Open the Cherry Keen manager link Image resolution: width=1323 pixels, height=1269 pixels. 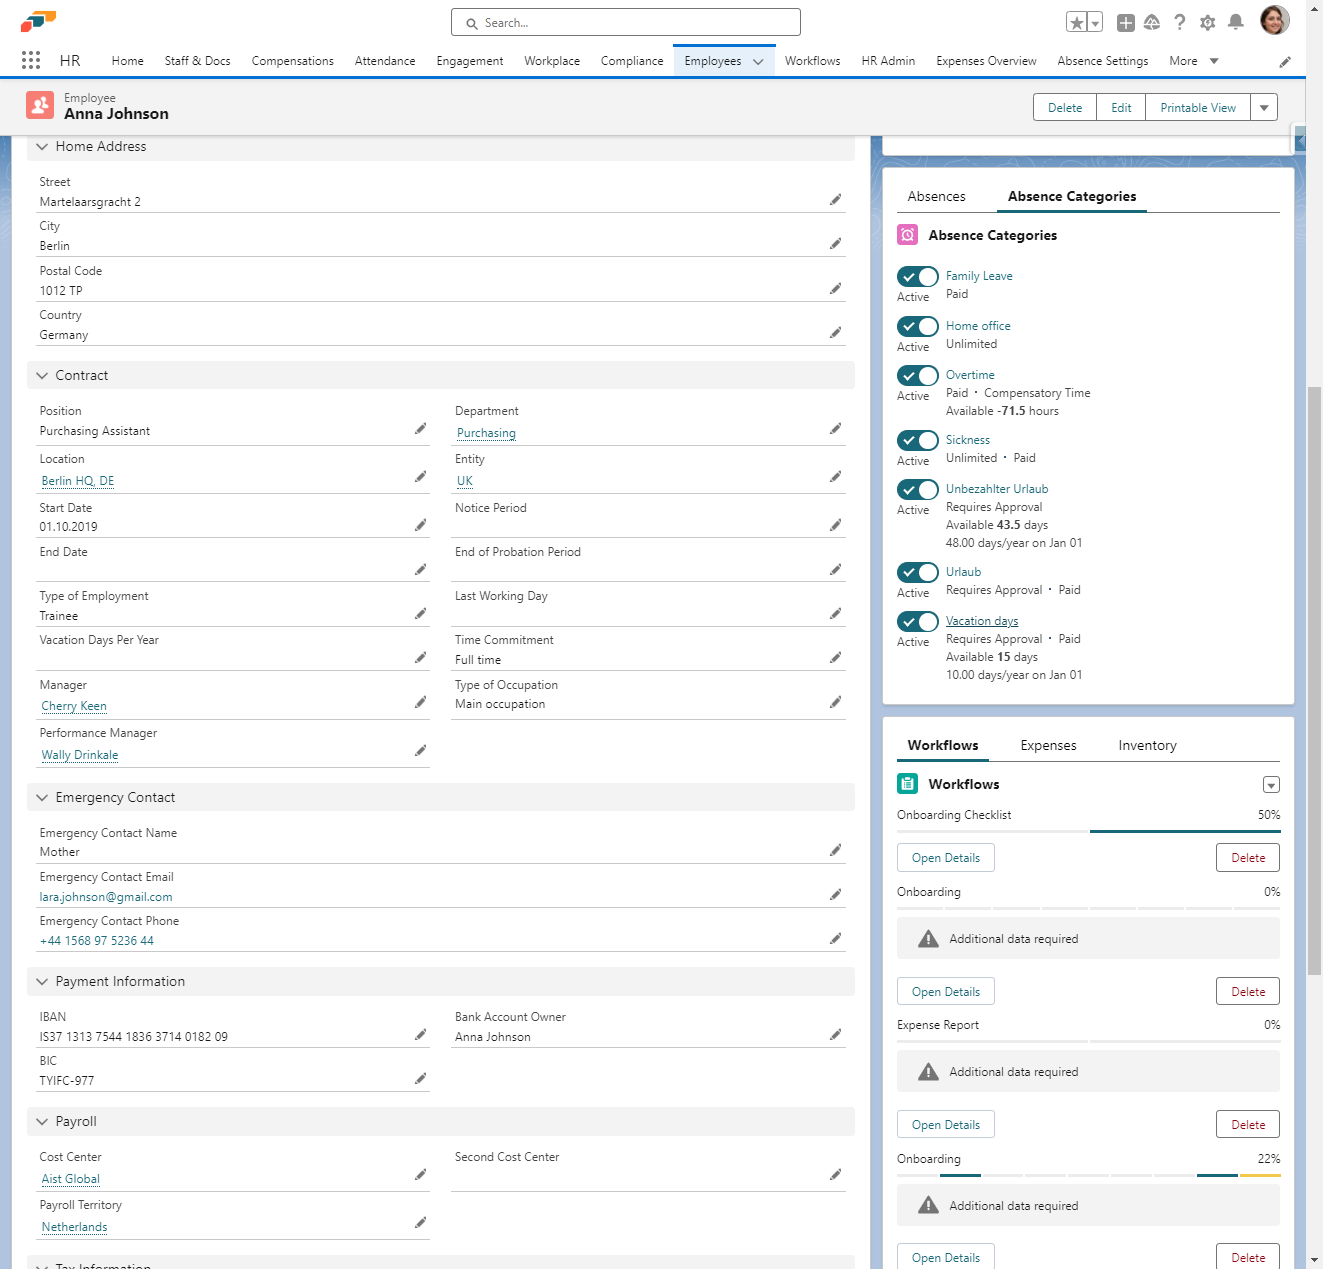click(x=74, y=706)
